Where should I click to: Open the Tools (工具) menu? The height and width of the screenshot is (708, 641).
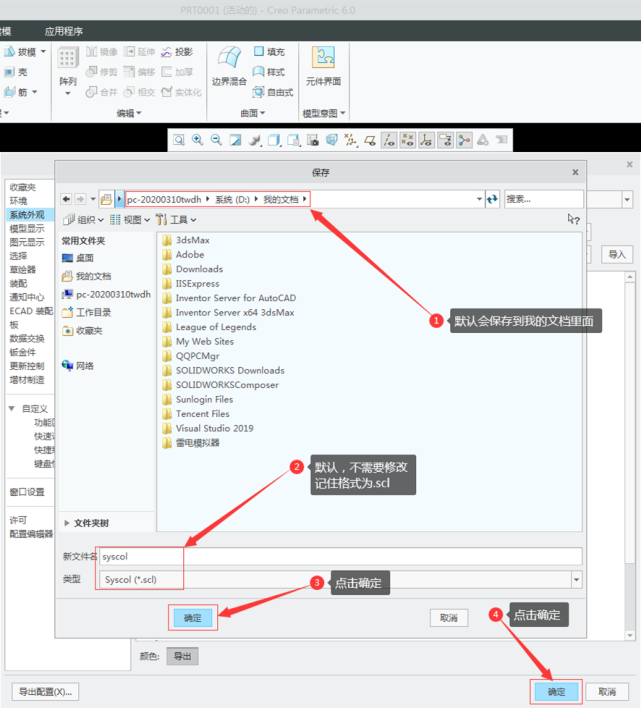[176, 220]
